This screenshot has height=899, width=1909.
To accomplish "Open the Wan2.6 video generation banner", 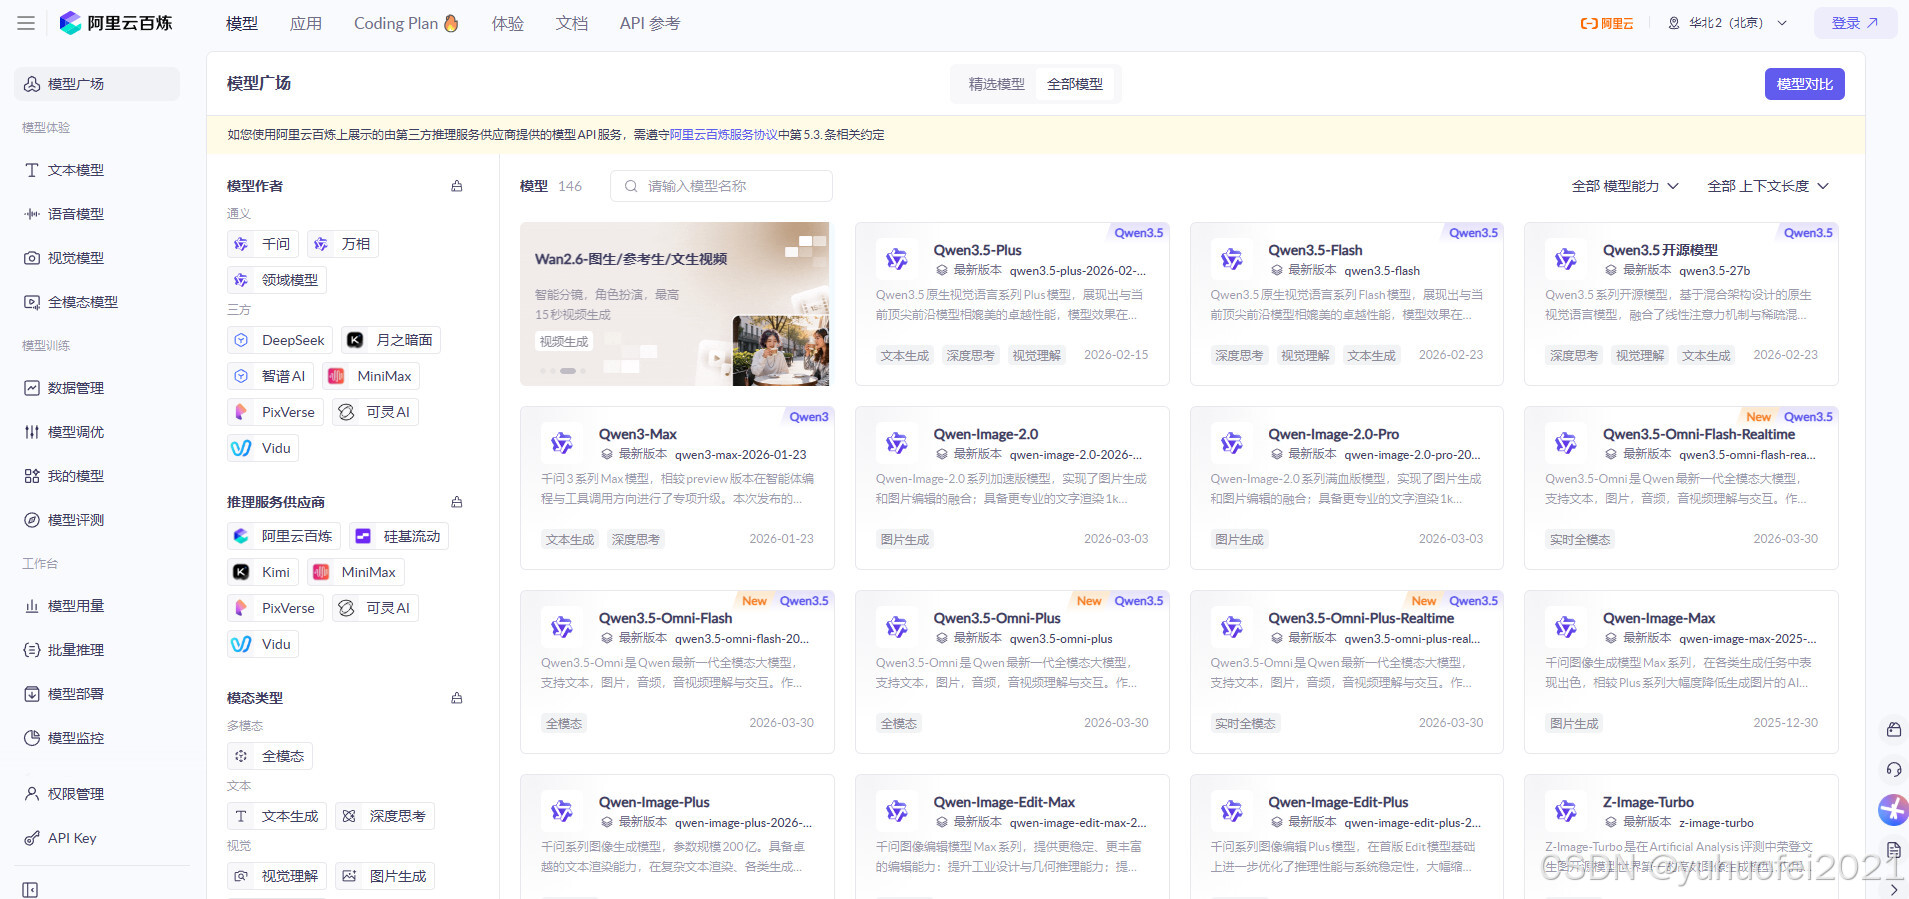I will pos(675,304).
